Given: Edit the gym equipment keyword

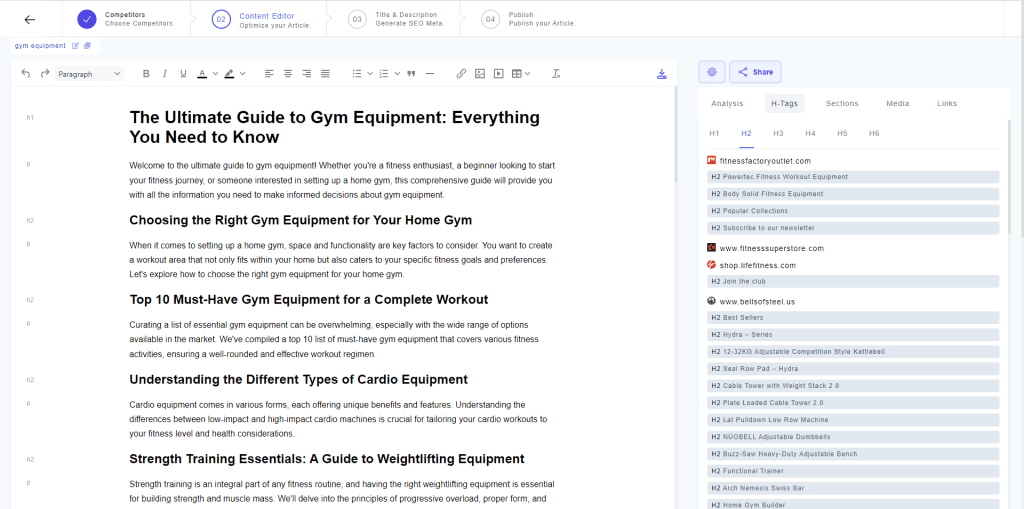Looking at the screenshot, I should [x=75, y=46].
